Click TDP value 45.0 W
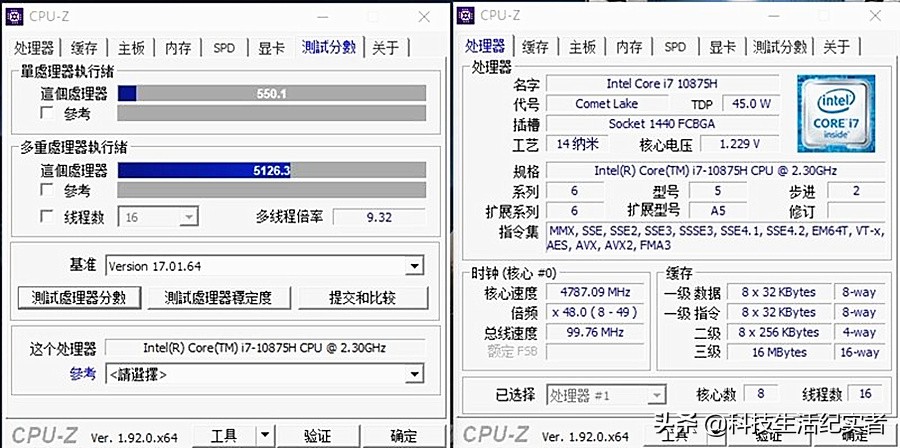 tap(751, 104)
